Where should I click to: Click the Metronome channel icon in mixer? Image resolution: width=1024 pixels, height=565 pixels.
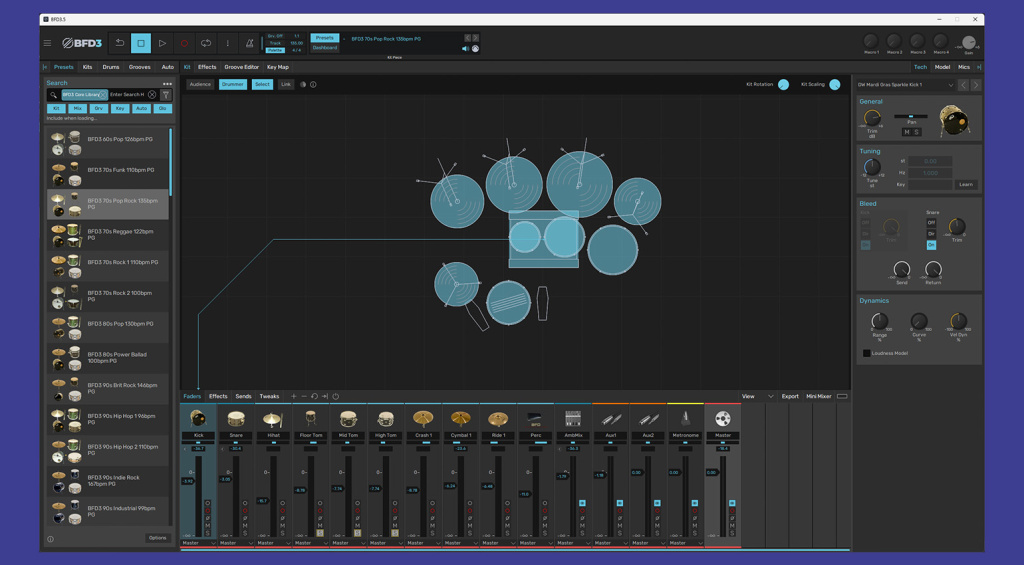(x=685, y=419)
